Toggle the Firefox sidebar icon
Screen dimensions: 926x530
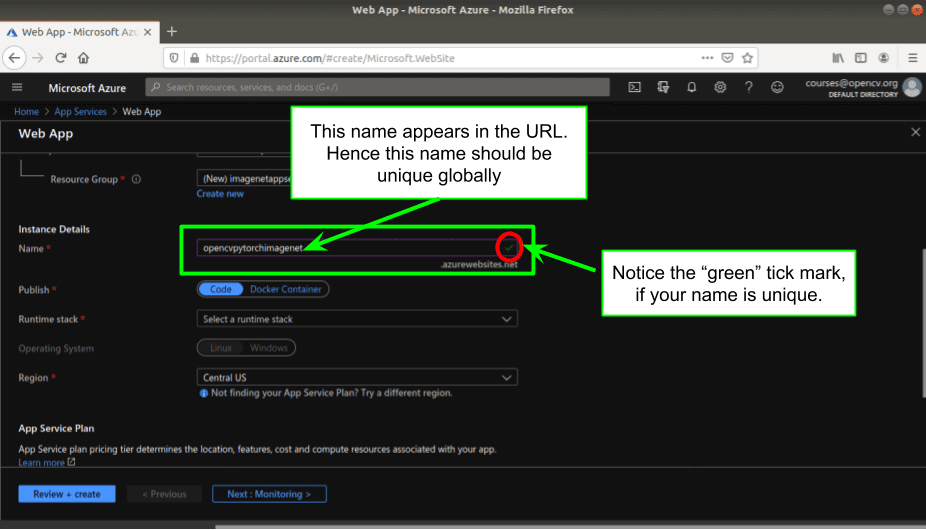coord(860,58)
